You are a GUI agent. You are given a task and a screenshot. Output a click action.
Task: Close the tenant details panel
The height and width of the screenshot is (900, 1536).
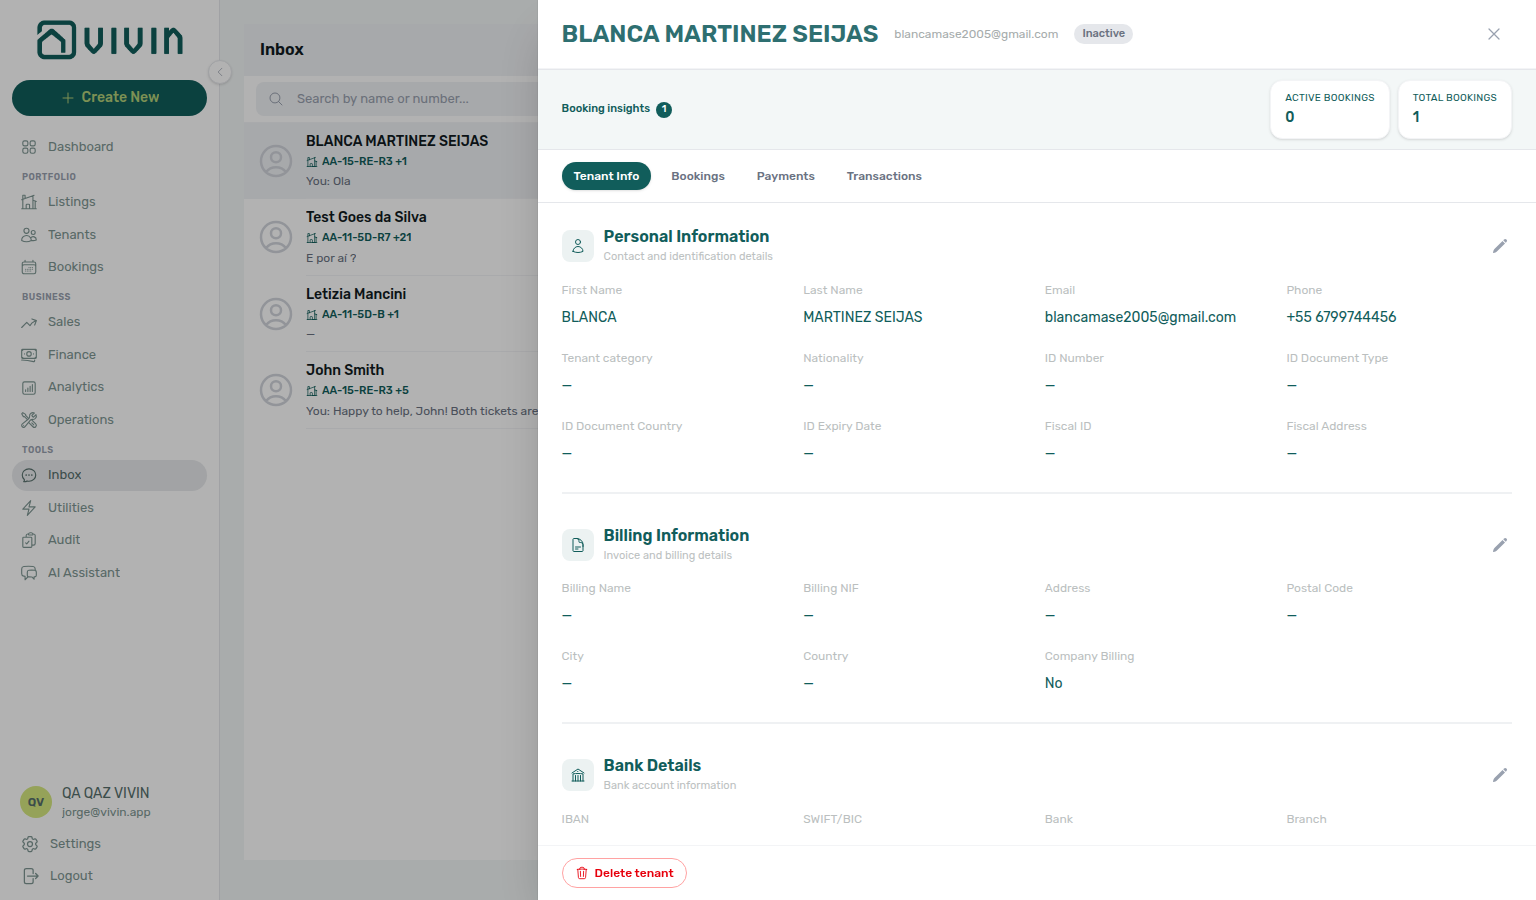pyautogui.click(x=1493, y=34)
